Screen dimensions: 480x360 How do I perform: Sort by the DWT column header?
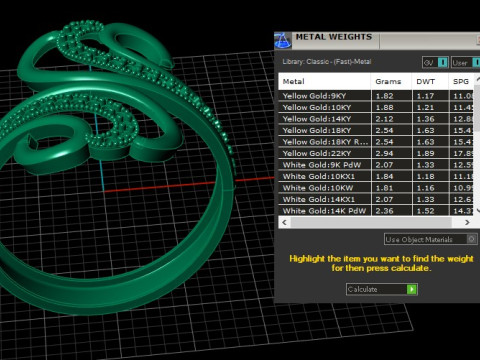point(430,81)
